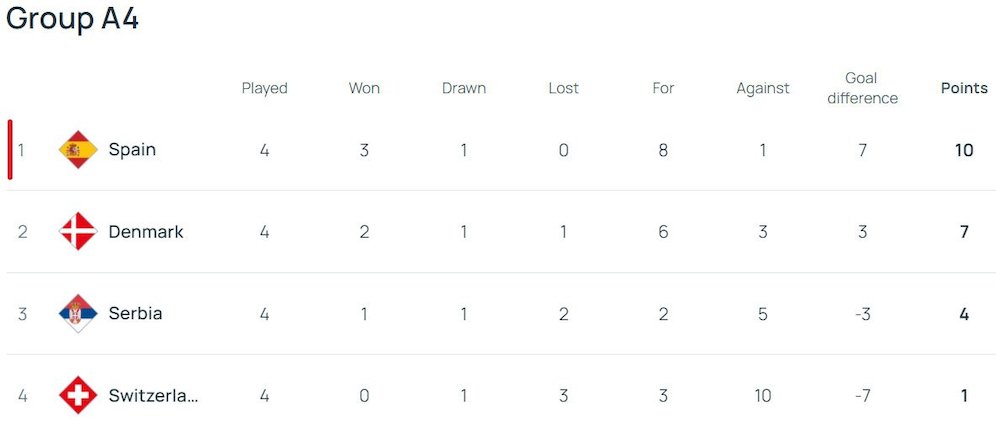The height and width of the screenshot is (427, 996).
Task: Click the Won column header
Action: point(364,88)
